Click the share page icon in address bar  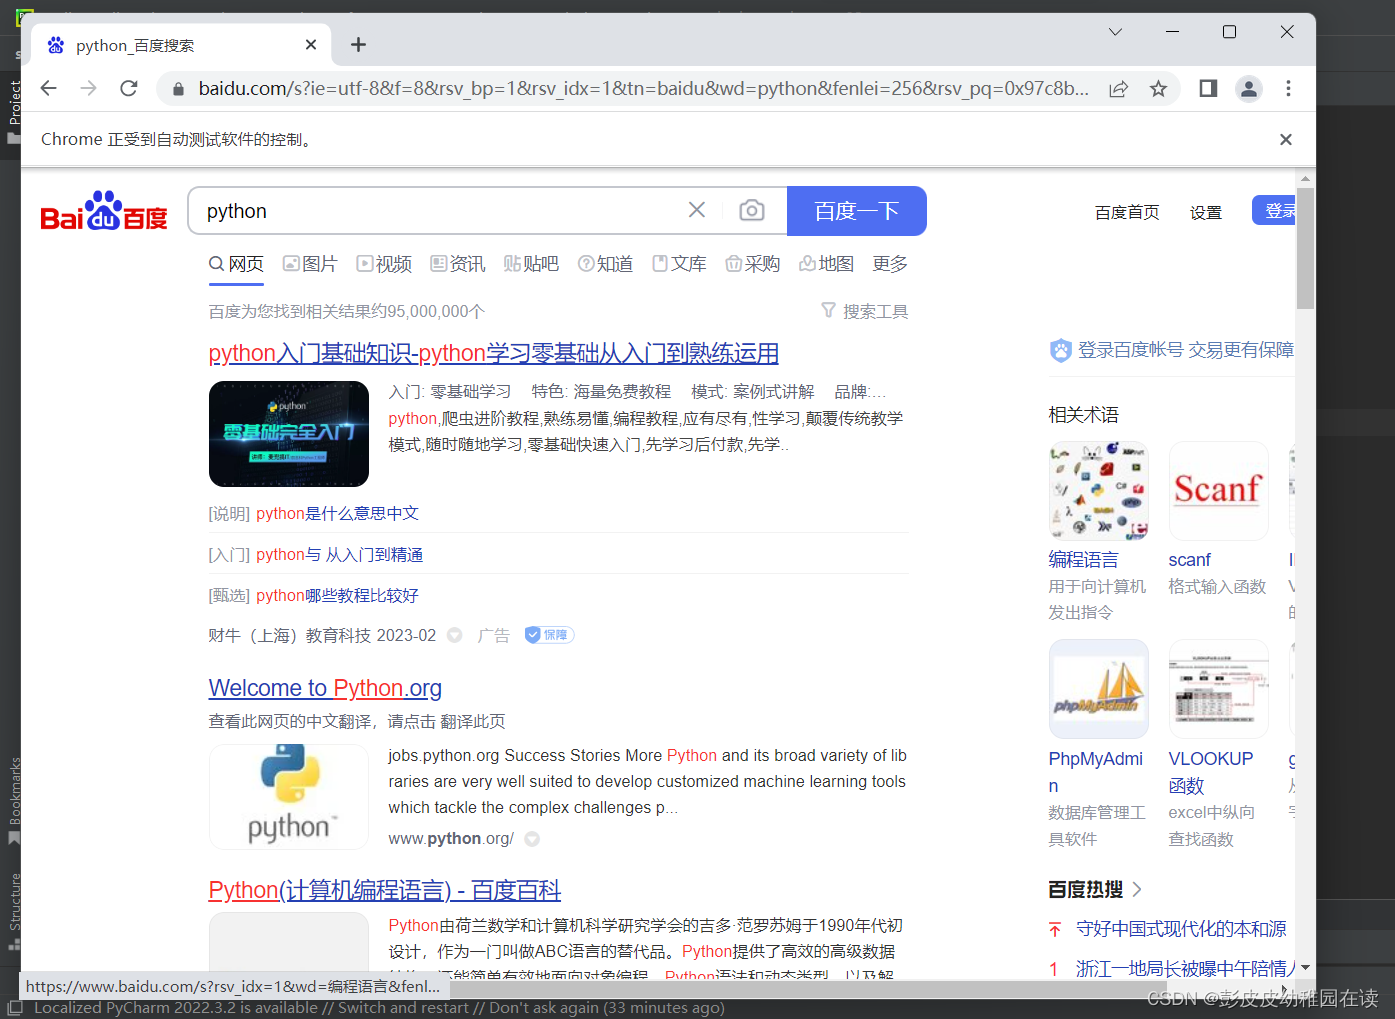pos(1118,89)
